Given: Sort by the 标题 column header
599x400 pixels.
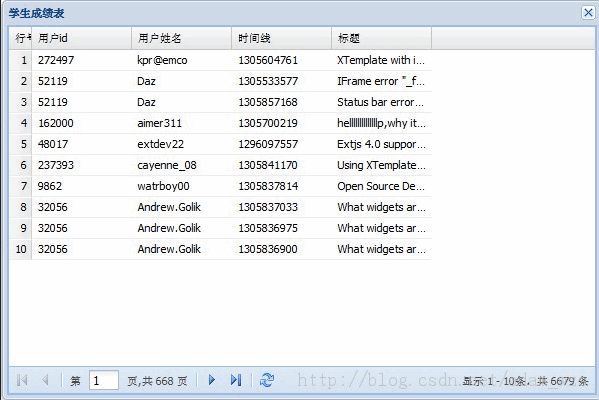Looking at the screenshot, I should [x=382, y=38].
